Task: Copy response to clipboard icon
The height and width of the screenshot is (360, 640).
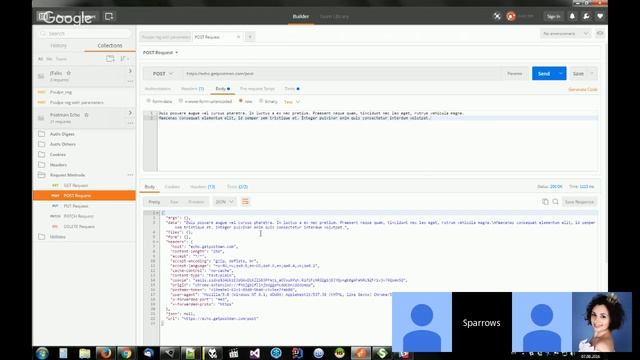Action: [545, 202]
